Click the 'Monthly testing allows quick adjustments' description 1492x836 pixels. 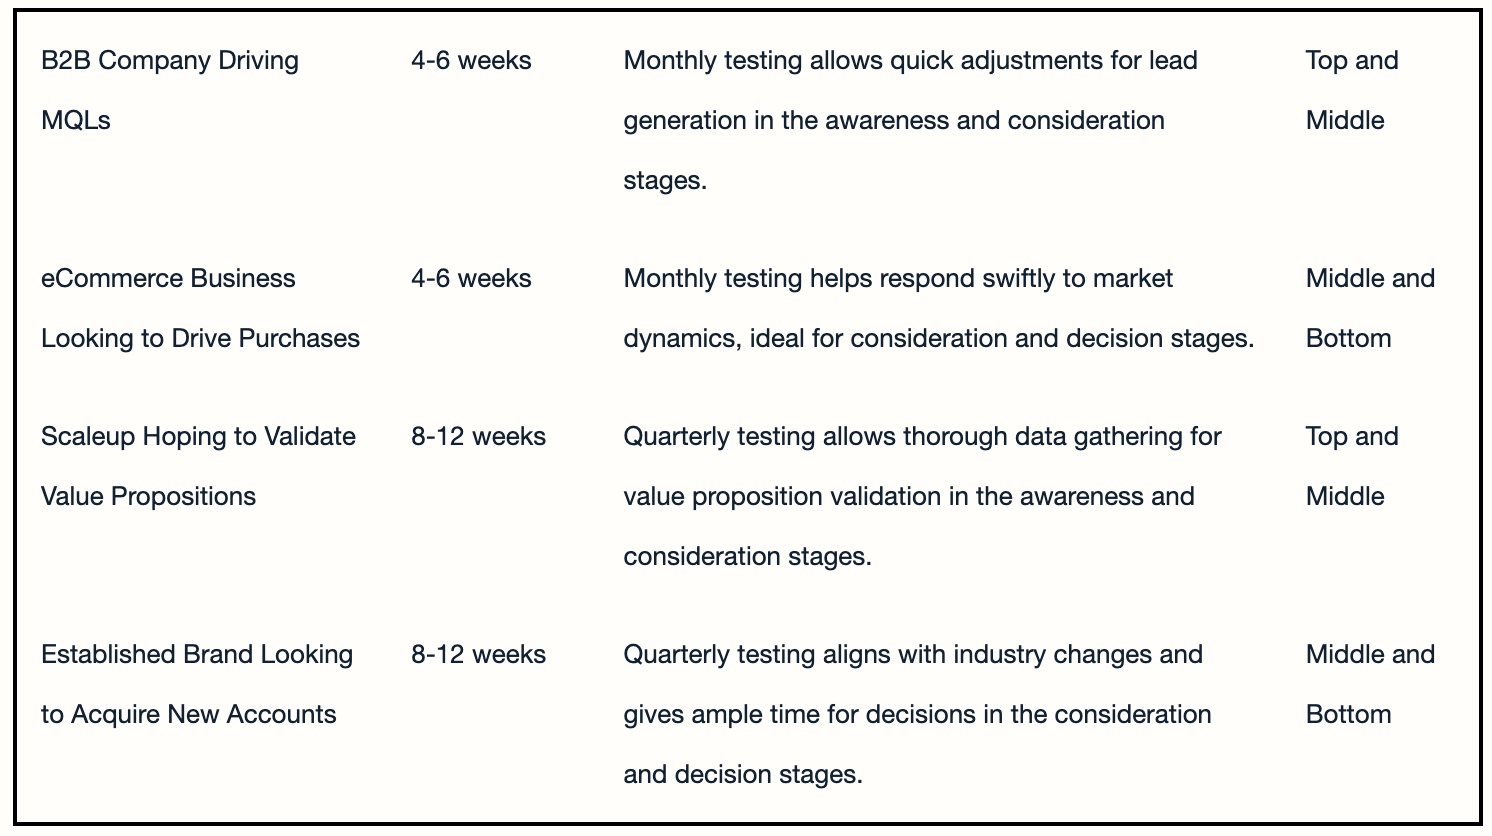[910, 120]
